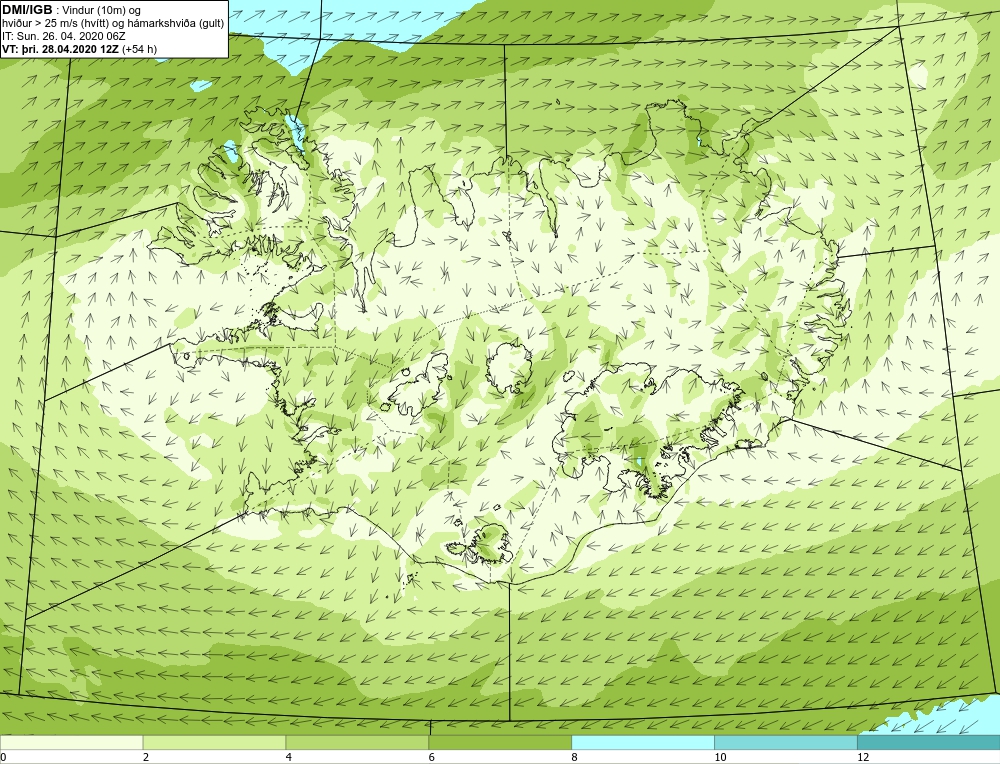Click the legend scale value '8'
The image size is (1000, 764).
click(575, 757)
